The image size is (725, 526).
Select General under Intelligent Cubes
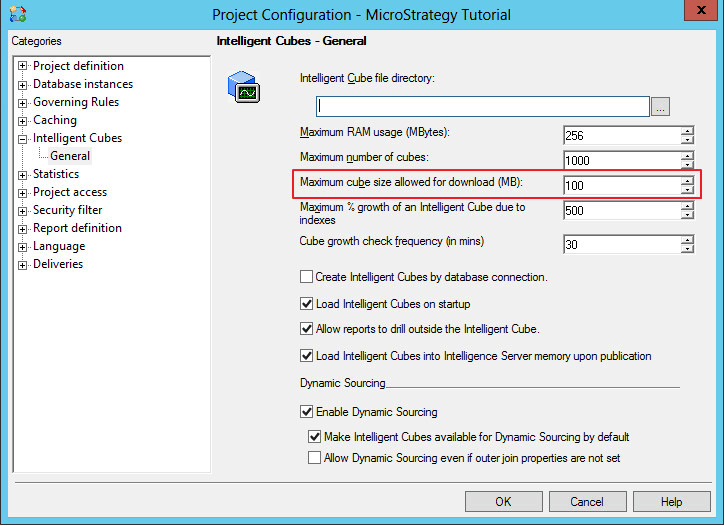70,156
